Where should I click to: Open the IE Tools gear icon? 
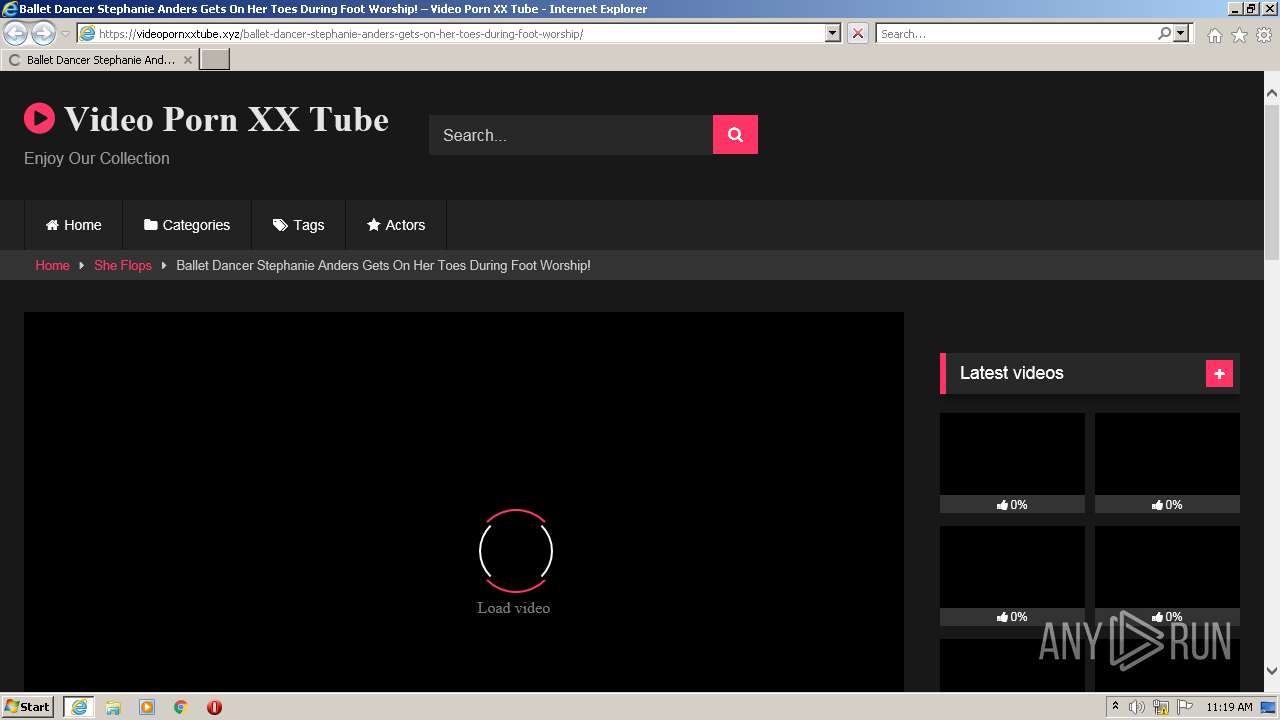(1264, 35)
